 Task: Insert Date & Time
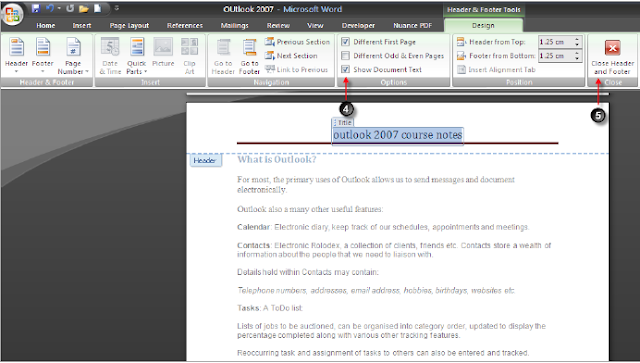[x=110, y=56]
